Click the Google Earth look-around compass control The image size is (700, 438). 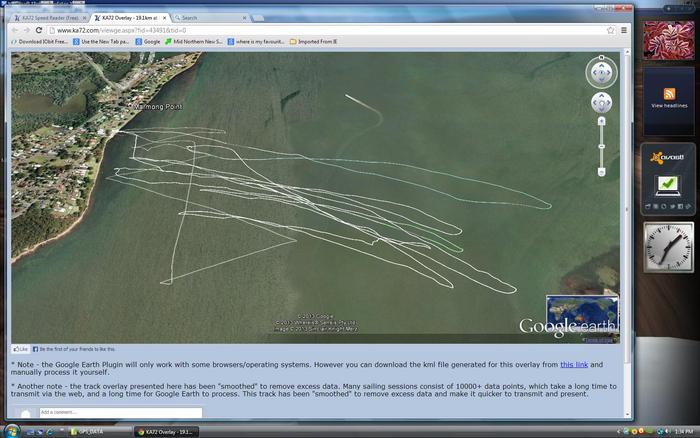(601, 72)
